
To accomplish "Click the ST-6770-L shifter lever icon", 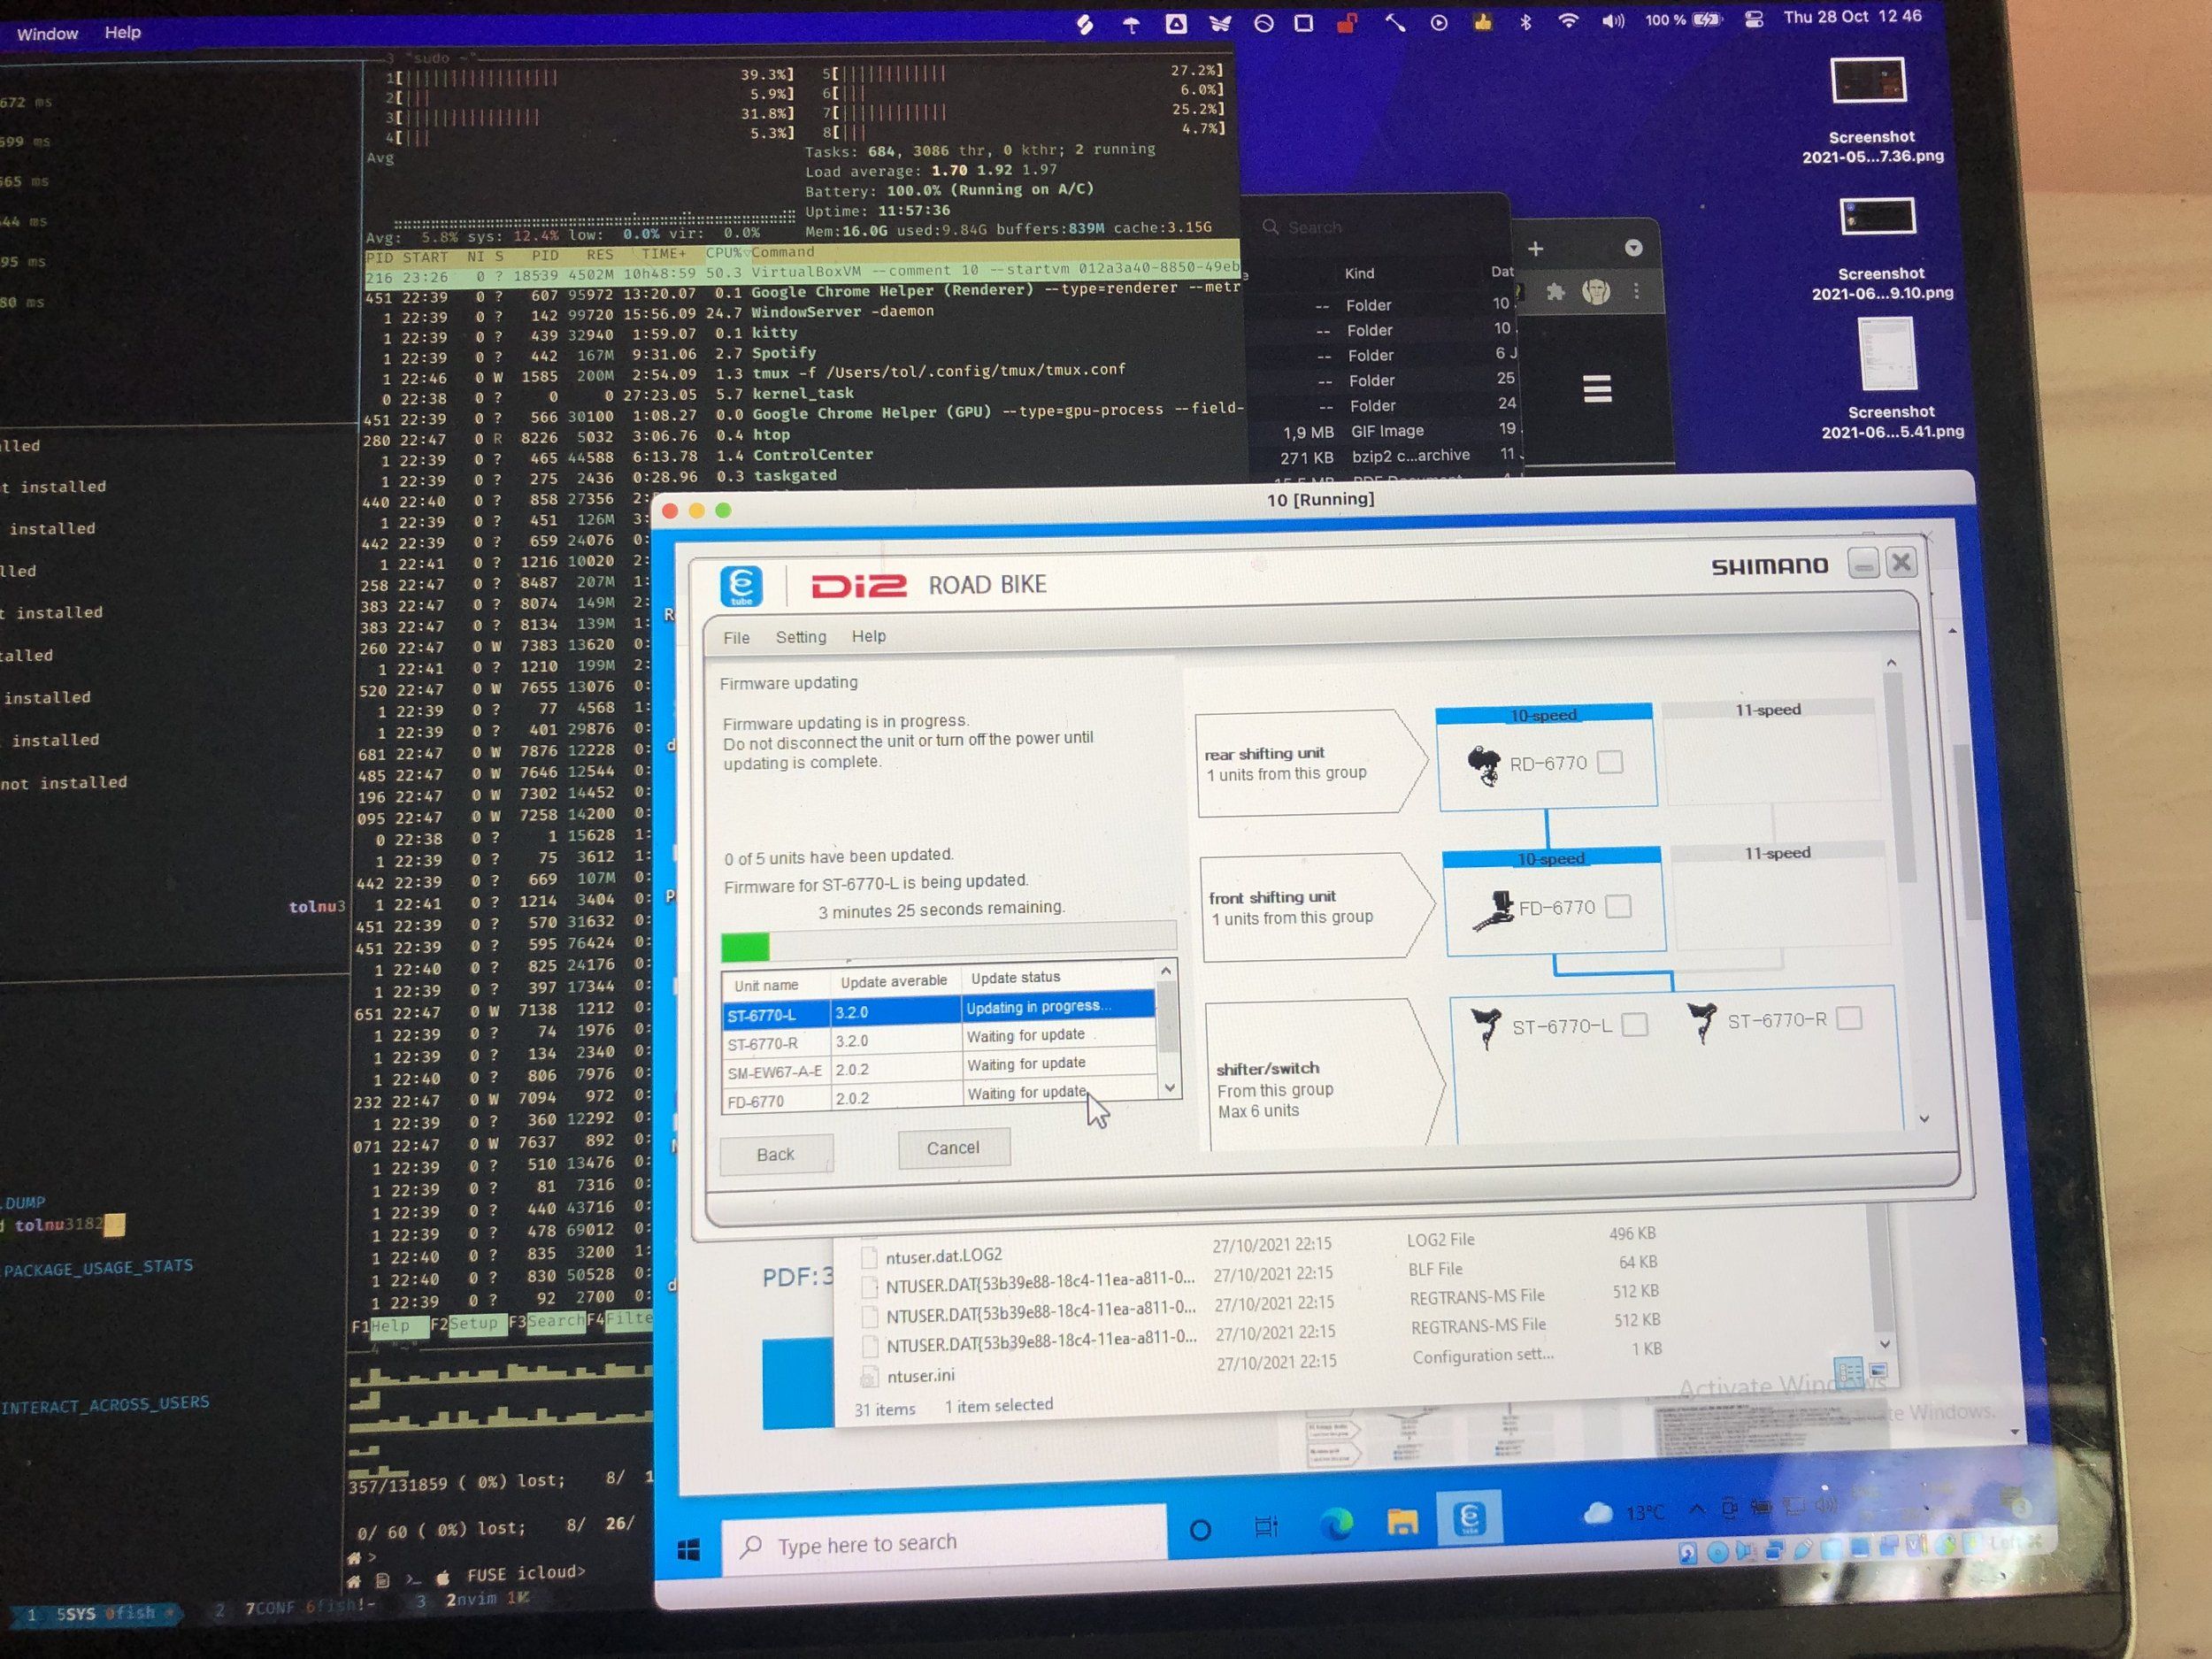I will point(1486,1027).
